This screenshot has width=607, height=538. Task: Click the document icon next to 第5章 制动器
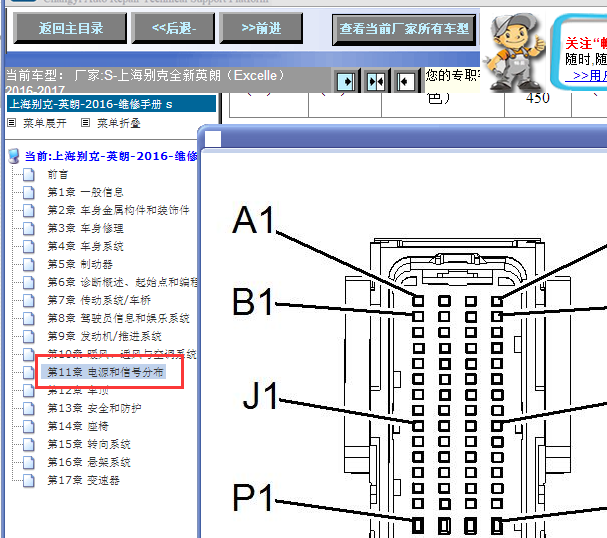coord(29,264)
